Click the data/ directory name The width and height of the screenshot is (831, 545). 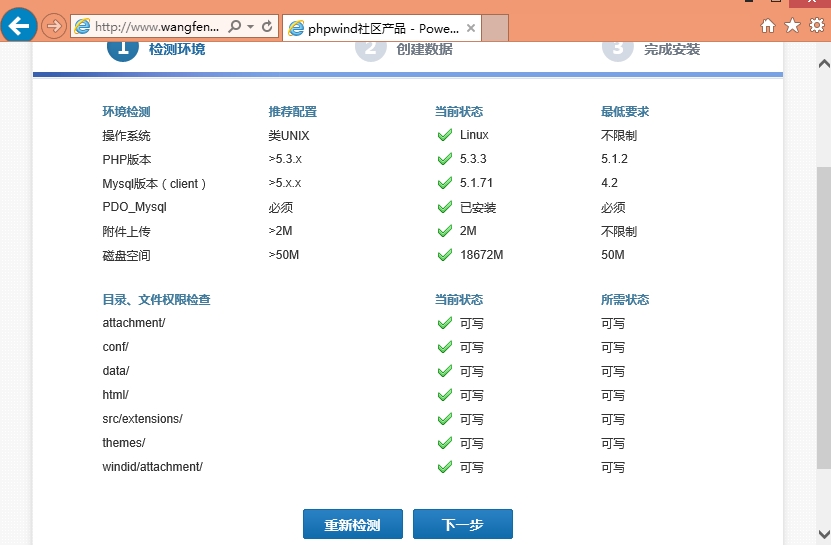tap(116, 371)
